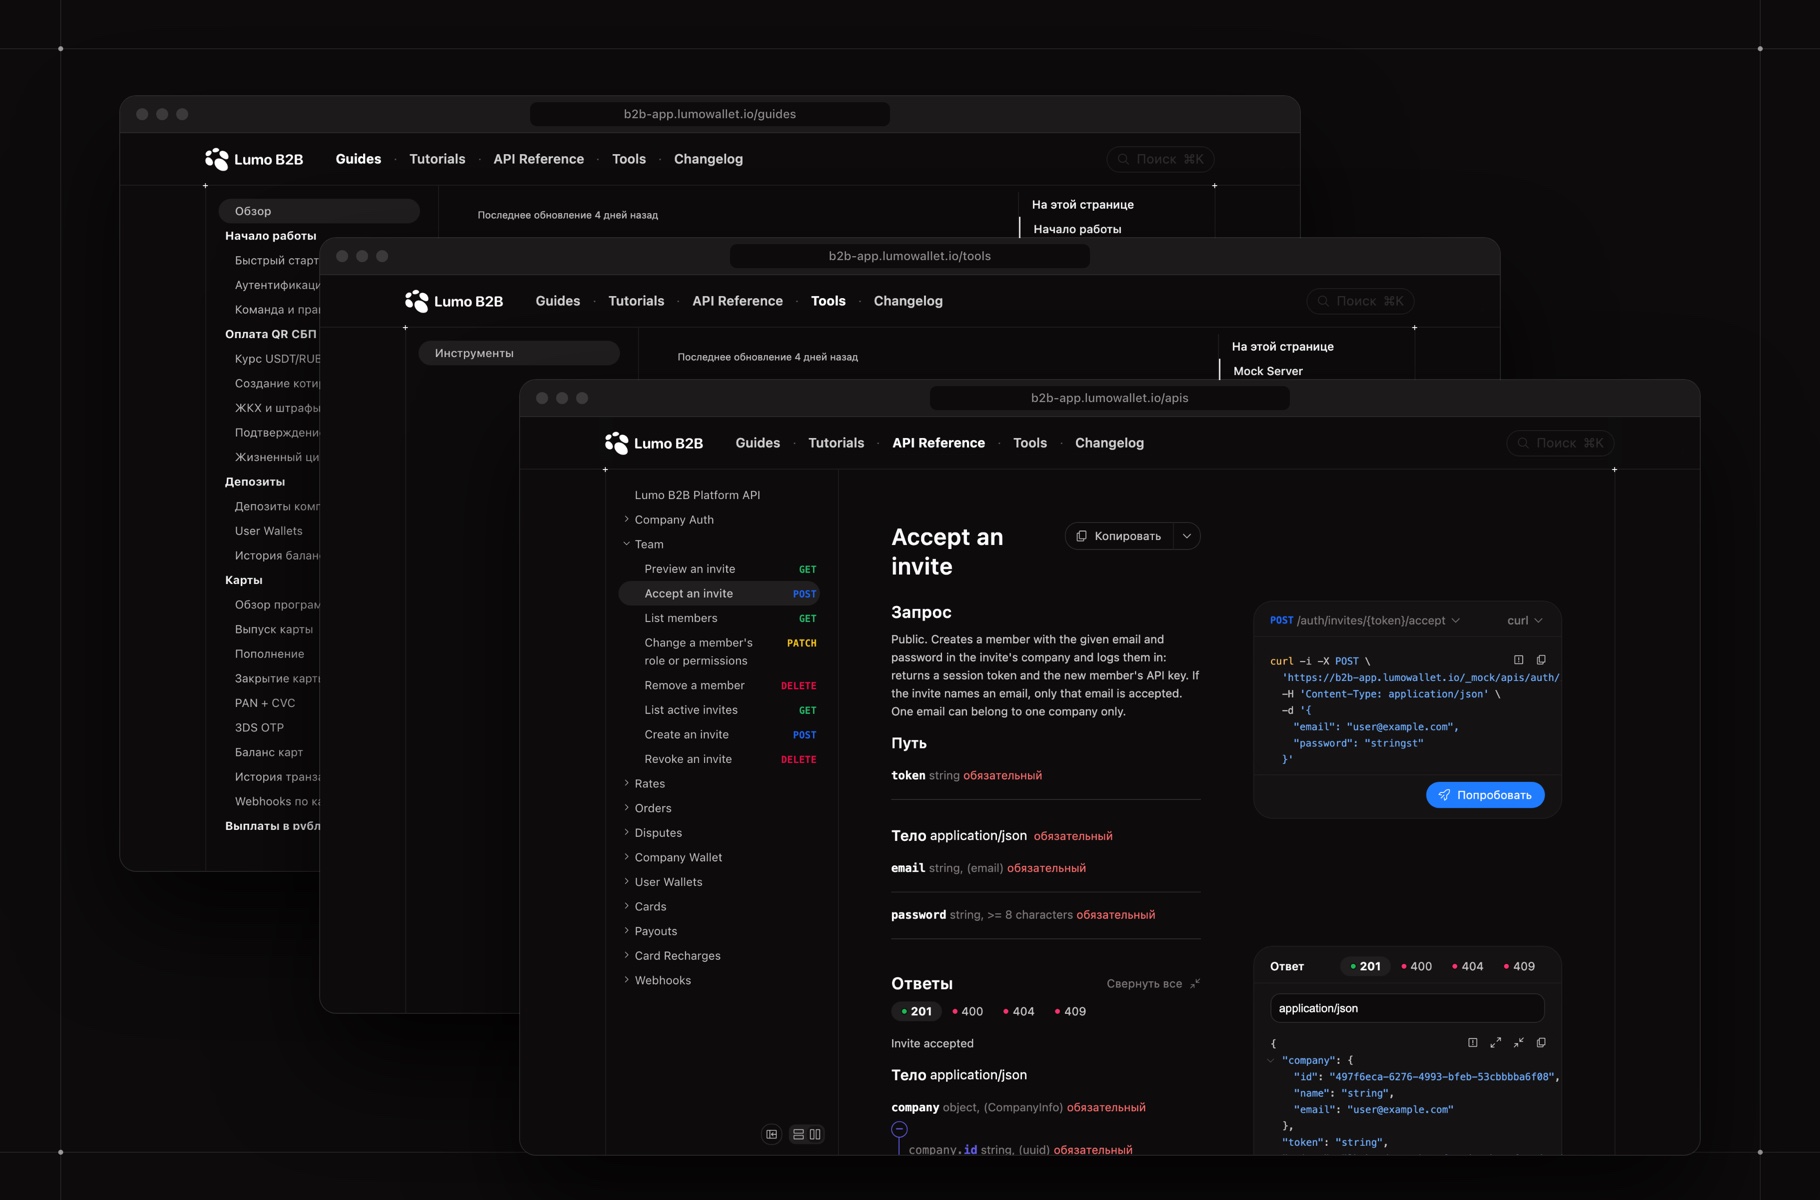Select Обзор in the guides window sidebar

pyautogui.click(x=319, y=211)
